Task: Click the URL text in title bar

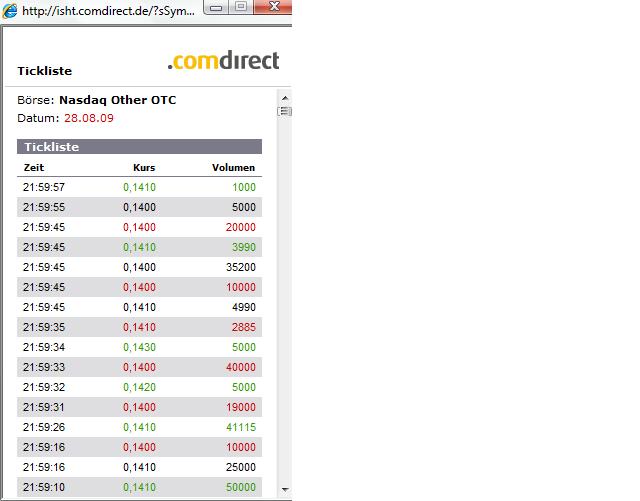Action: [108, 11]
